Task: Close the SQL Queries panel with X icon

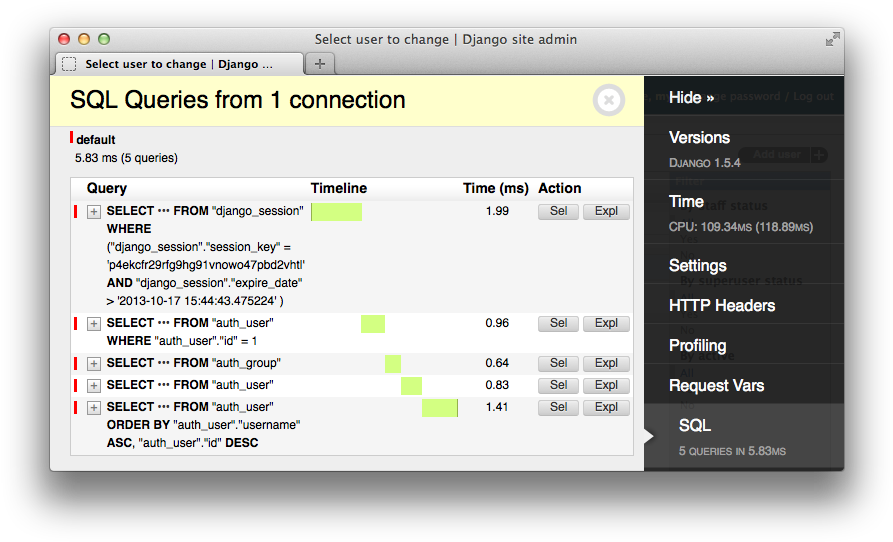Action: 609,100
